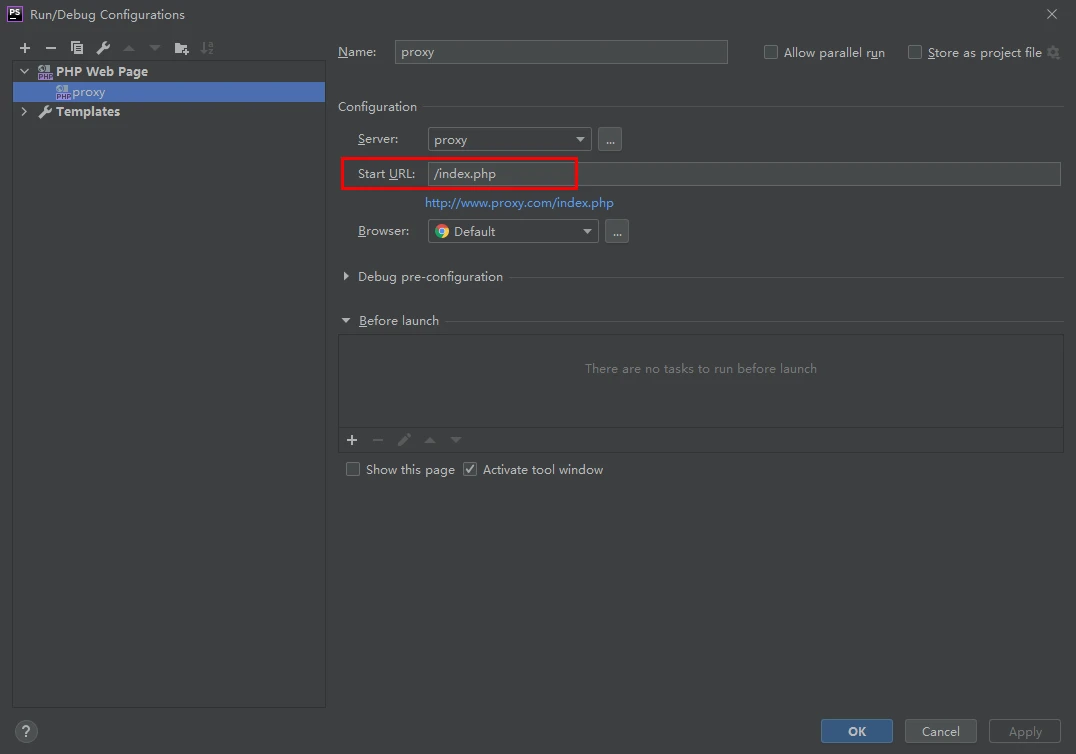Click the Sort configurations icon
The image size is (1076, 754).
pyautogui.click(x=207, y=48)
